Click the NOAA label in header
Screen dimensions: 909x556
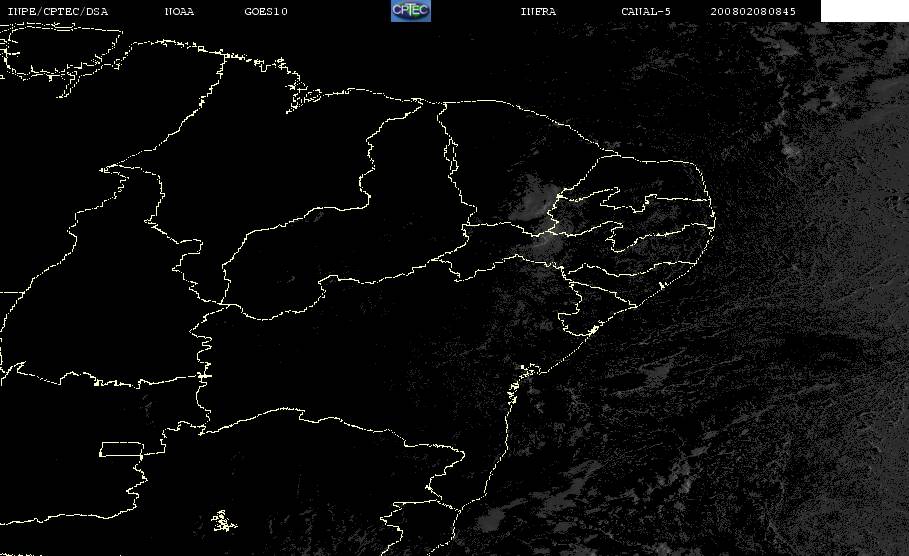click(179, 11)
